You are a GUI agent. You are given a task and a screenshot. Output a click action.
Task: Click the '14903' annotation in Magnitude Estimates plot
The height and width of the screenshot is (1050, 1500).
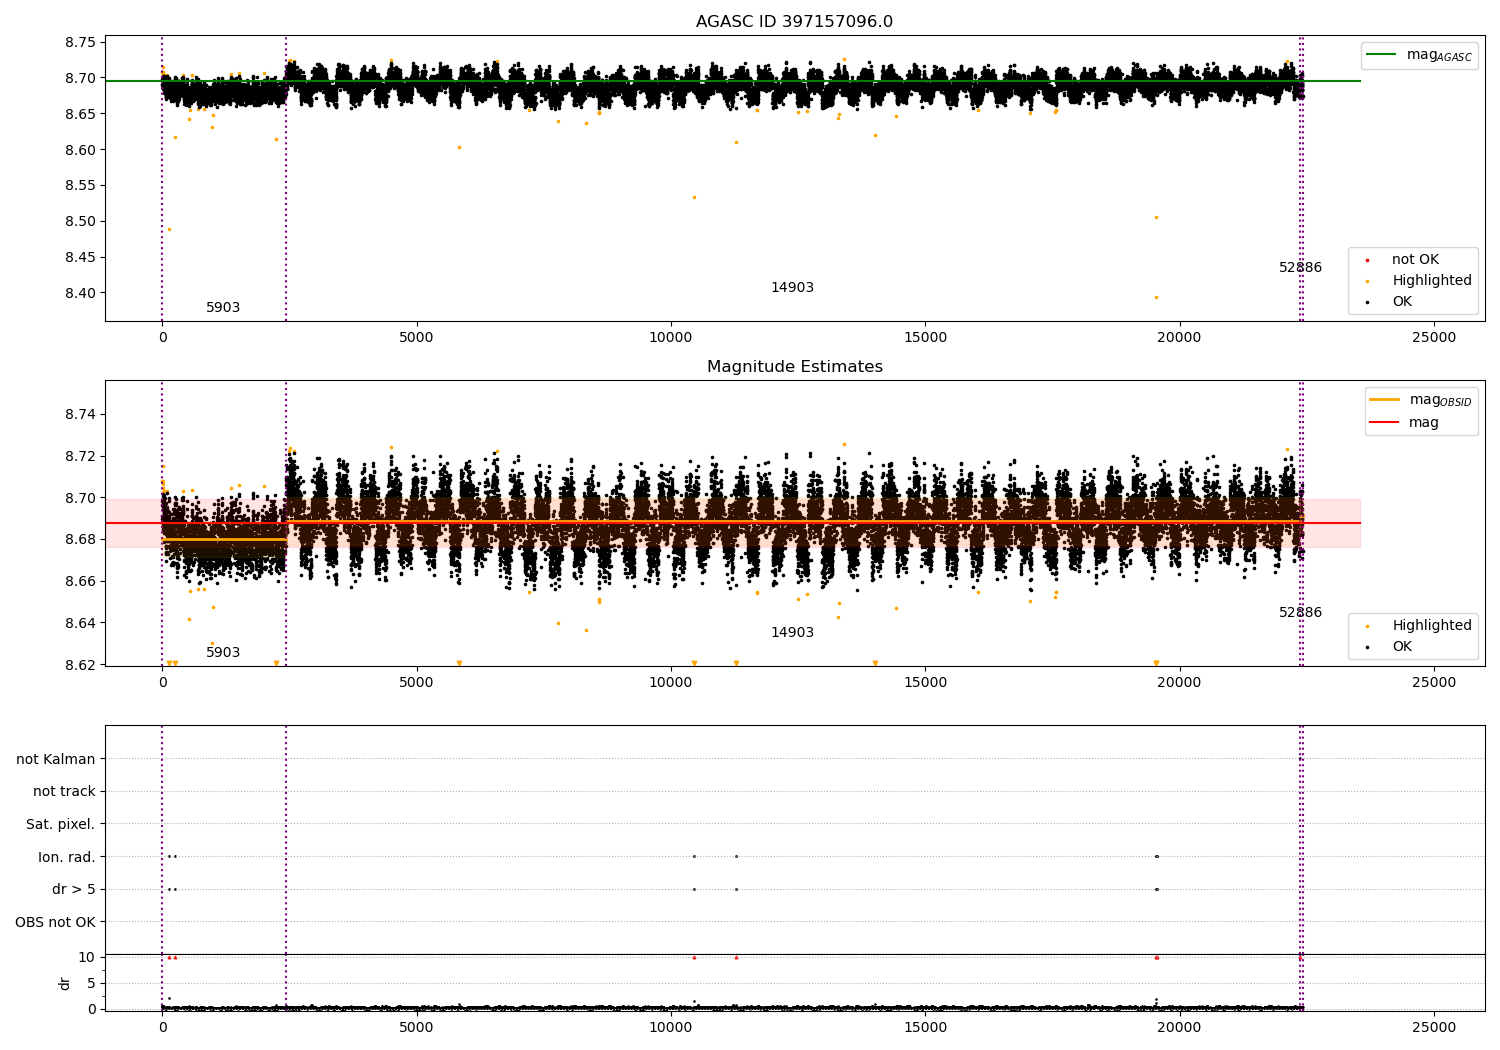[792, 633]
